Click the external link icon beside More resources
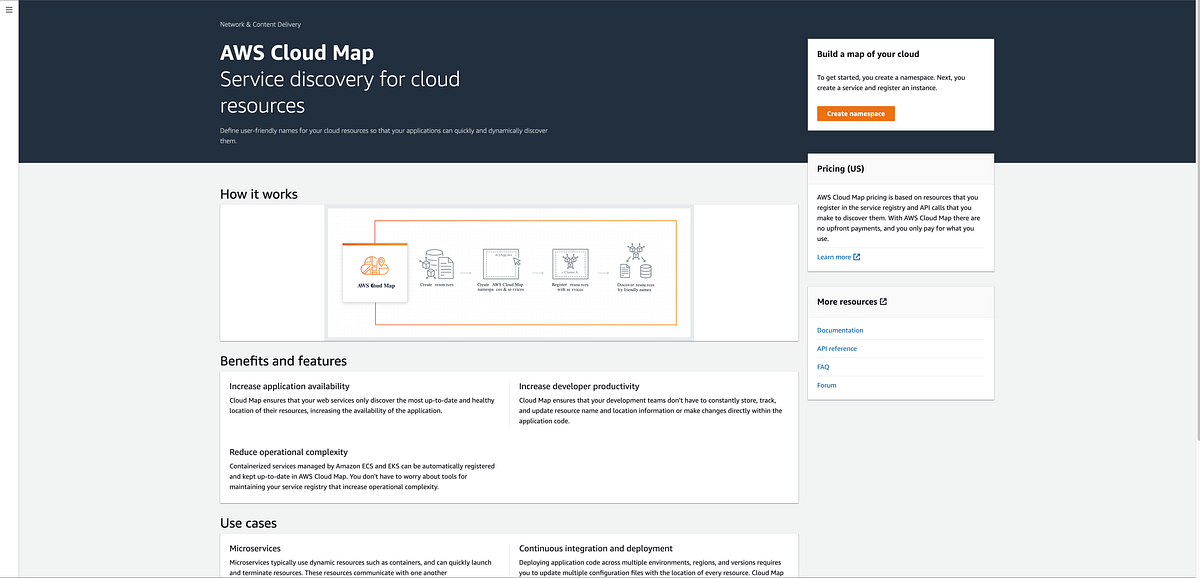The width and height of the screenshot is (1200, 578). [x=886, y=301]
